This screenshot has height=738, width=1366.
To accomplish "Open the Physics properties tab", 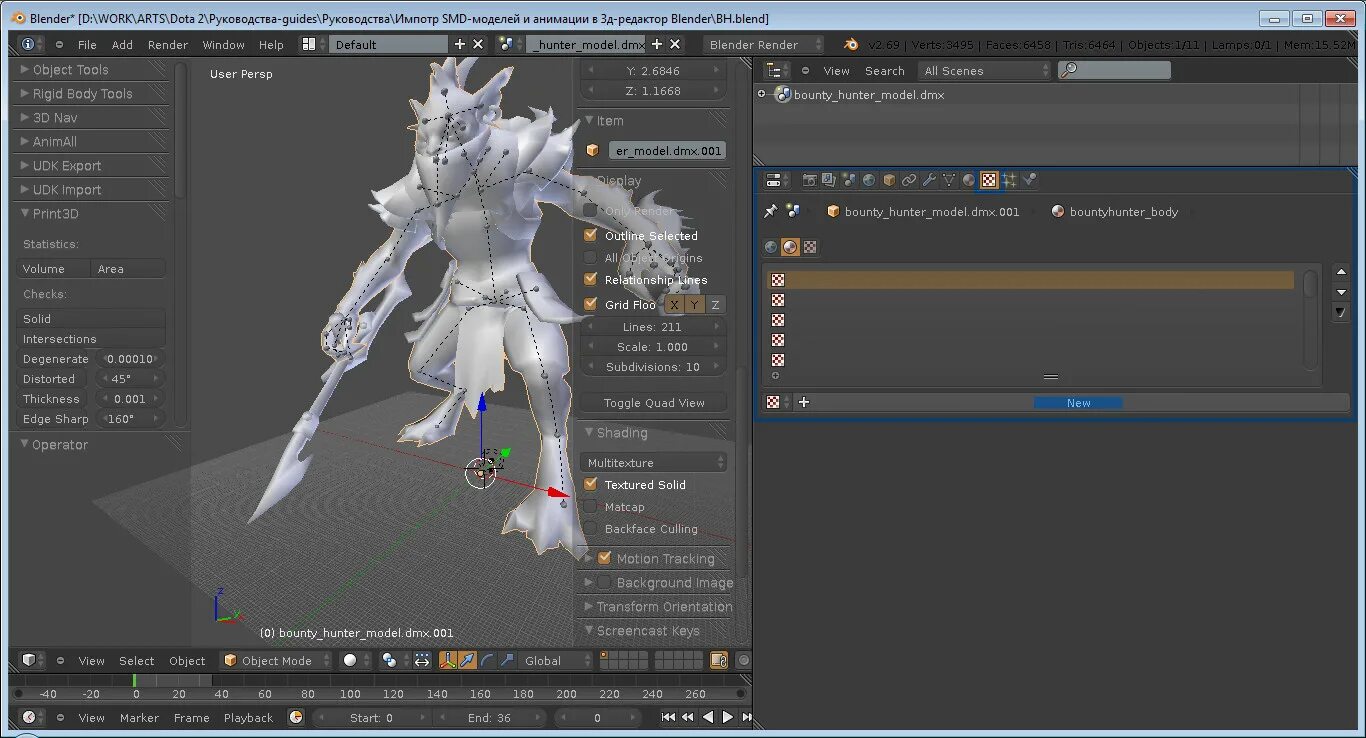I will (1029, 180).
